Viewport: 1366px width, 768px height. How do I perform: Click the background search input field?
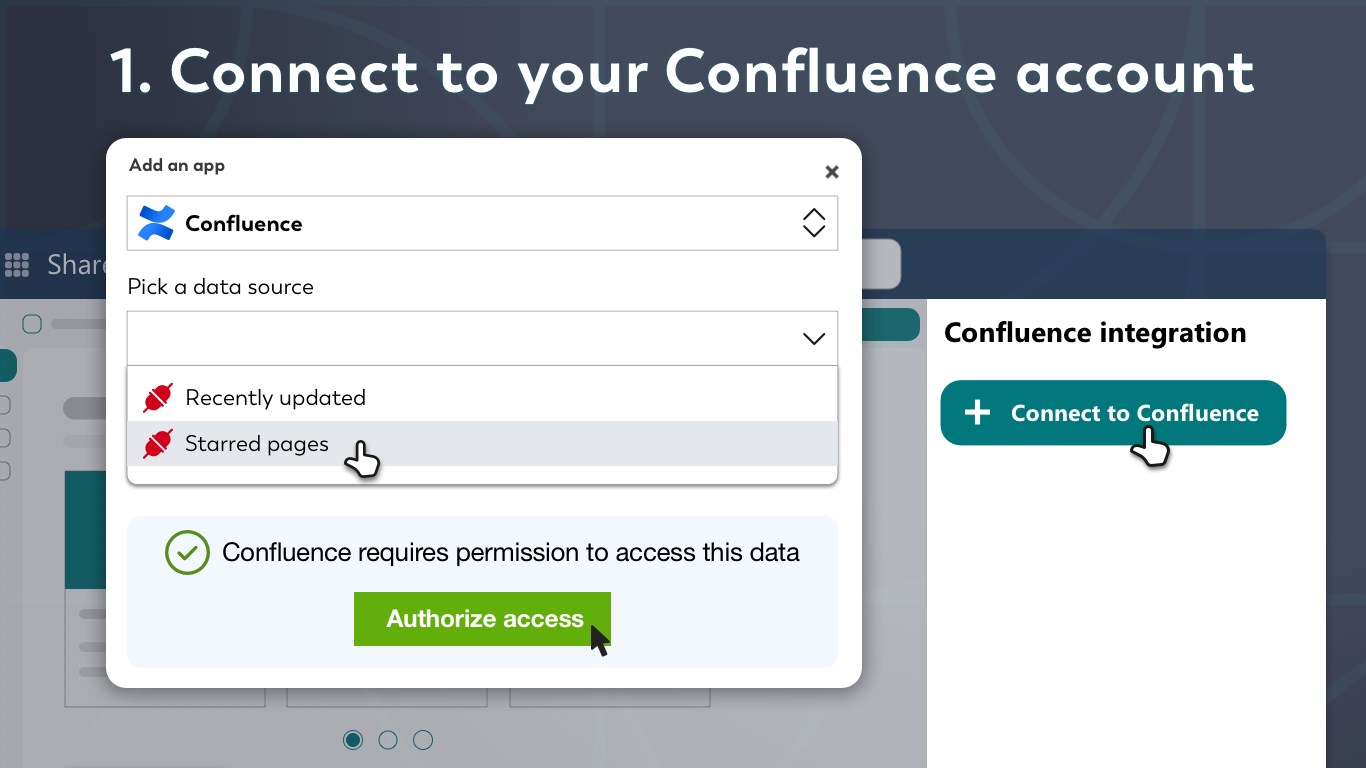tap(881, 265)
